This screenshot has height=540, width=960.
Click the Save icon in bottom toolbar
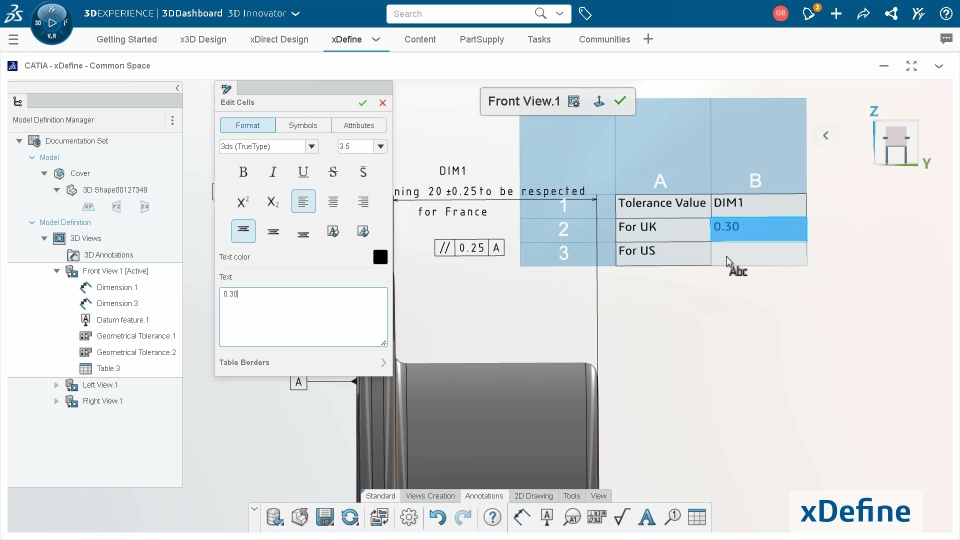click(324, 517)
